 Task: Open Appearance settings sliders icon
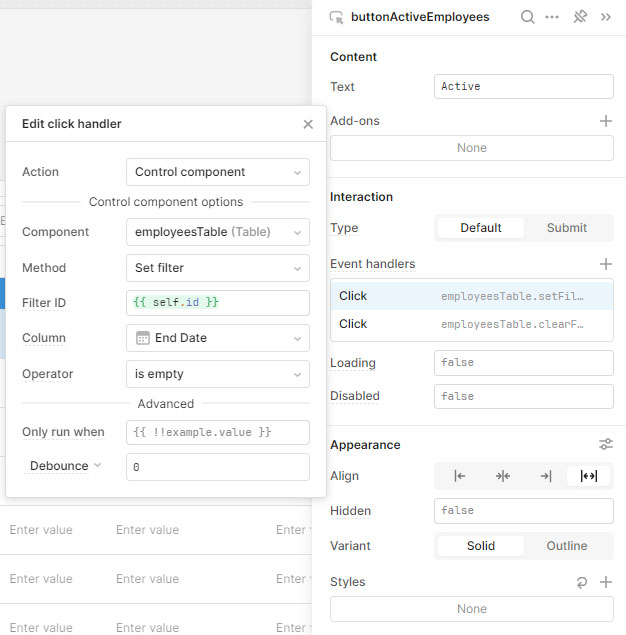tap(605, 445)
